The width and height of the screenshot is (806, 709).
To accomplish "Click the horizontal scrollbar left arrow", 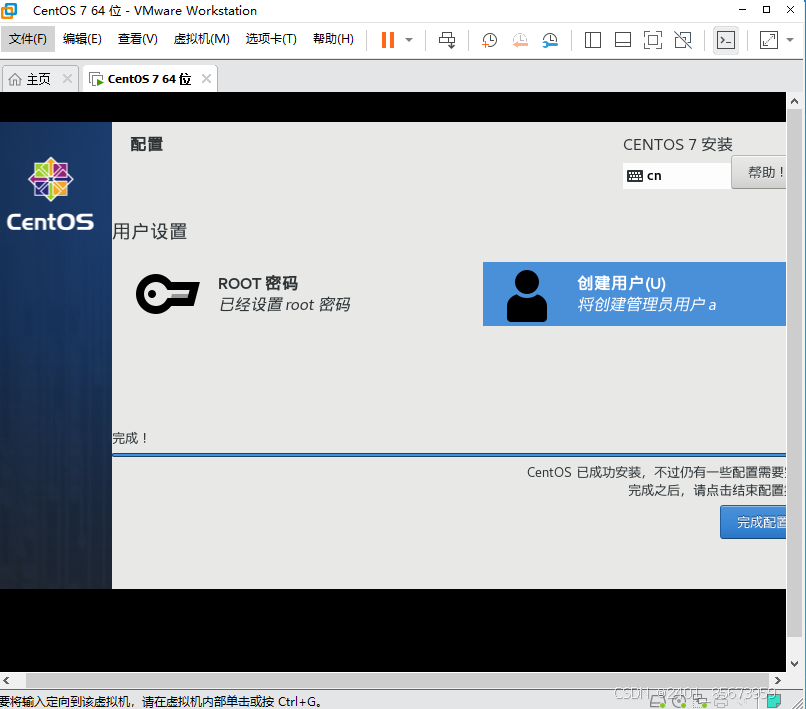I will pos(6,680).
